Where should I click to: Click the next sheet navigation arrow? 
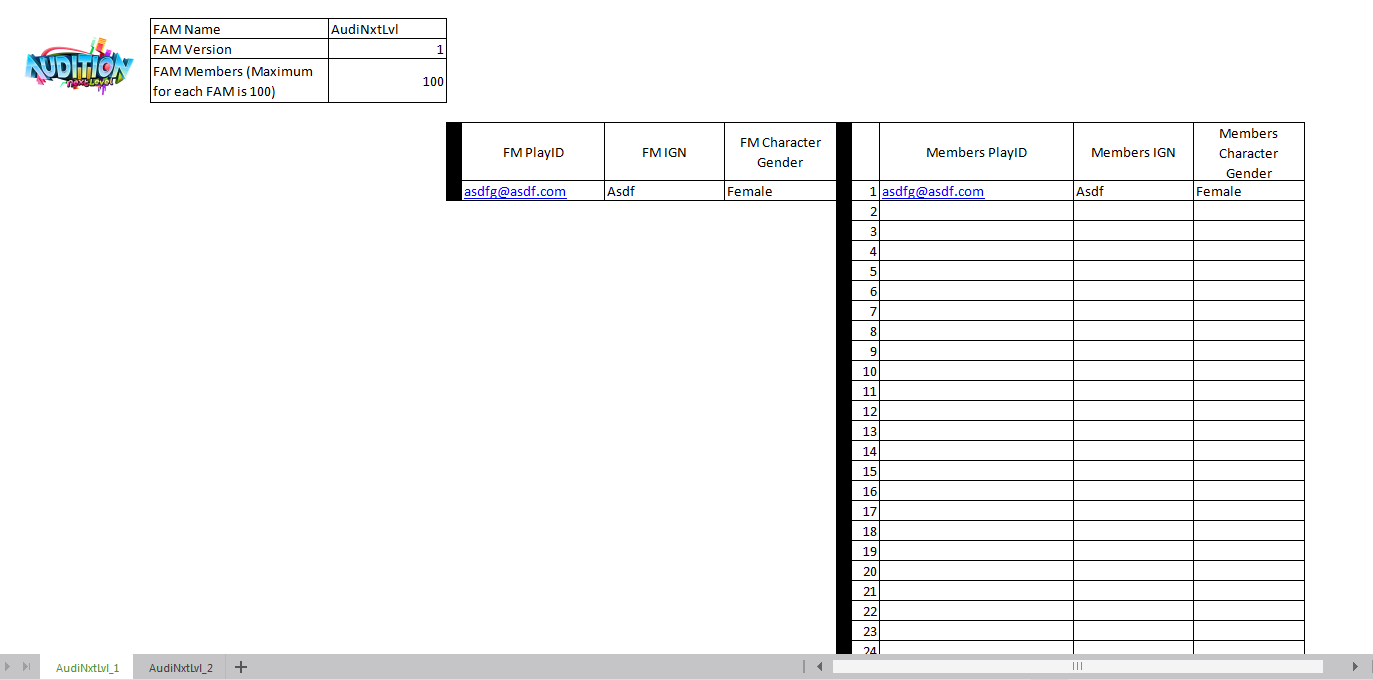[x=26, y=667]
